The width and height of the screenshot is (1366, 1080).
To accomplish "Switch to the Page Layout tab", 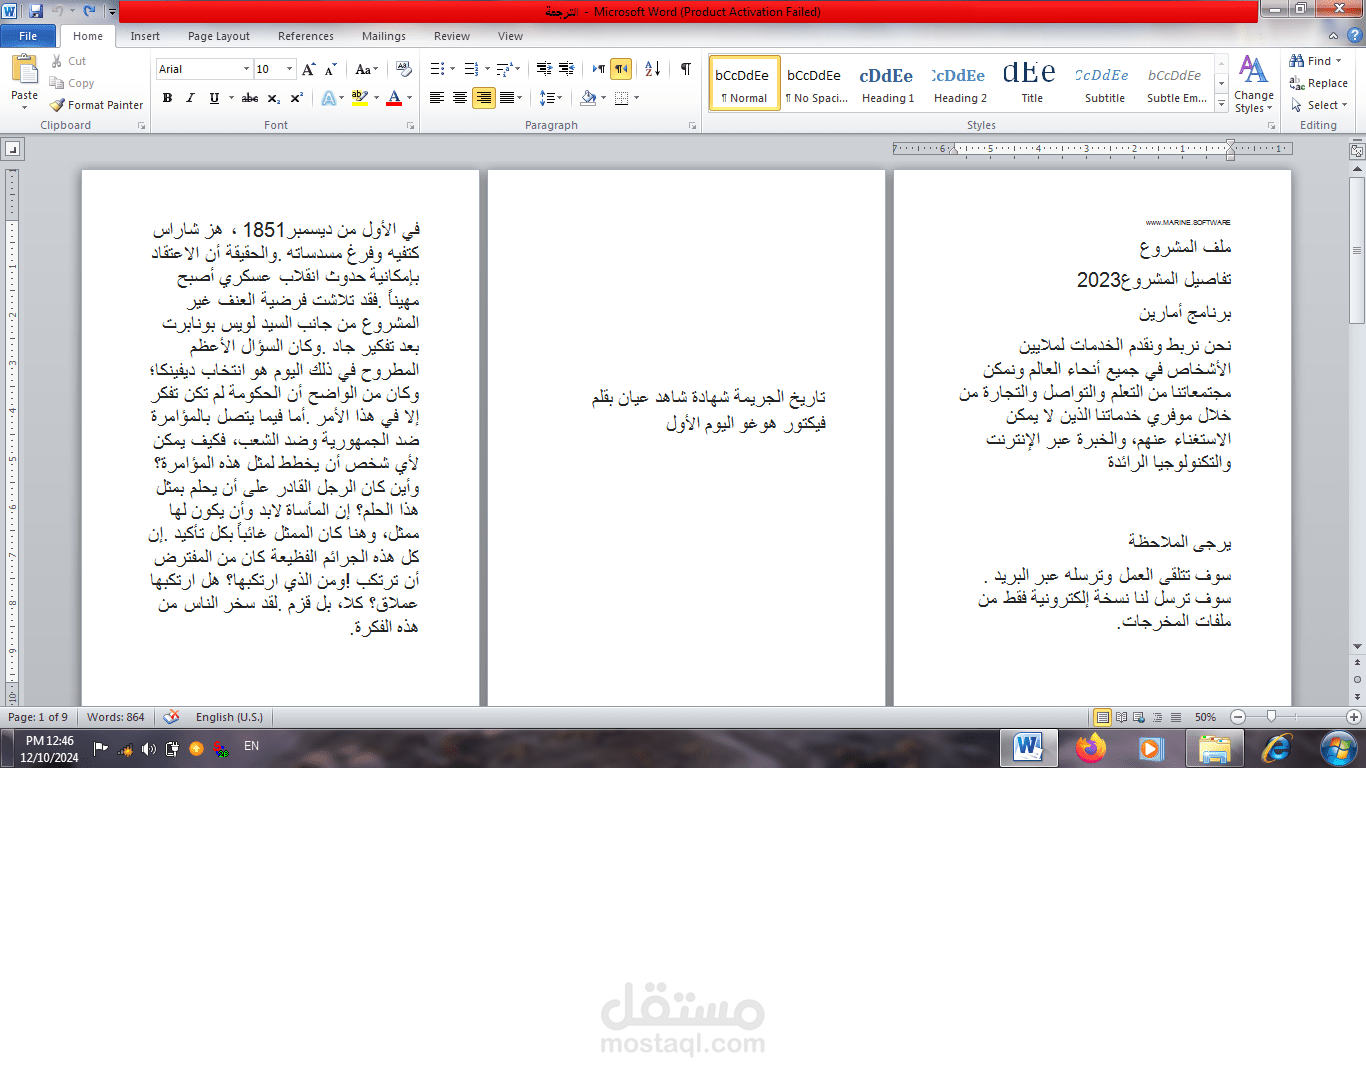I will [x=219, y=36].
